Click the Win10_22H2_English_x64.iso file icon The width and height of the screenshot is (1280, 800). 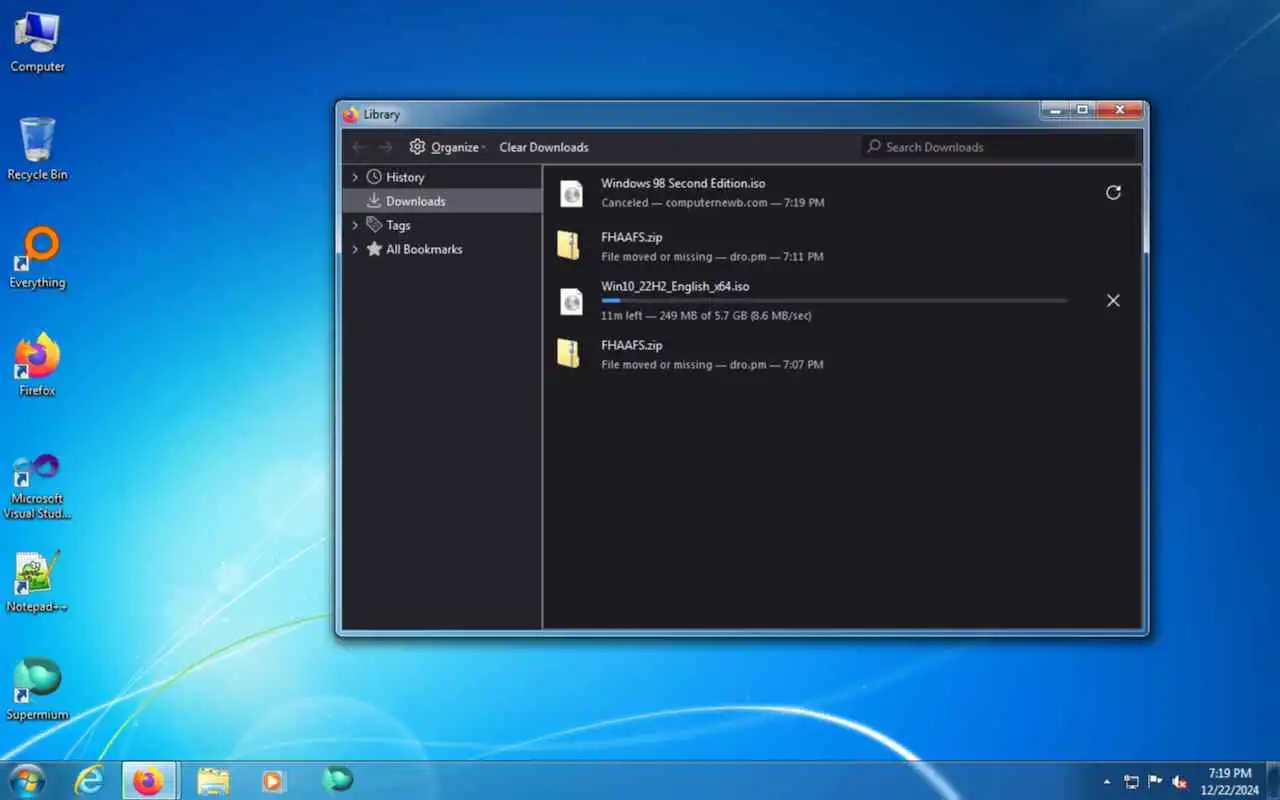pos(570,301)
